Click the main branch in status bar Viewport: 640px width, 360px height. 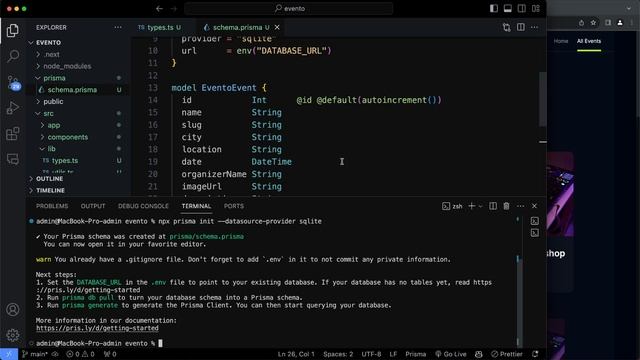coord(36,354)
